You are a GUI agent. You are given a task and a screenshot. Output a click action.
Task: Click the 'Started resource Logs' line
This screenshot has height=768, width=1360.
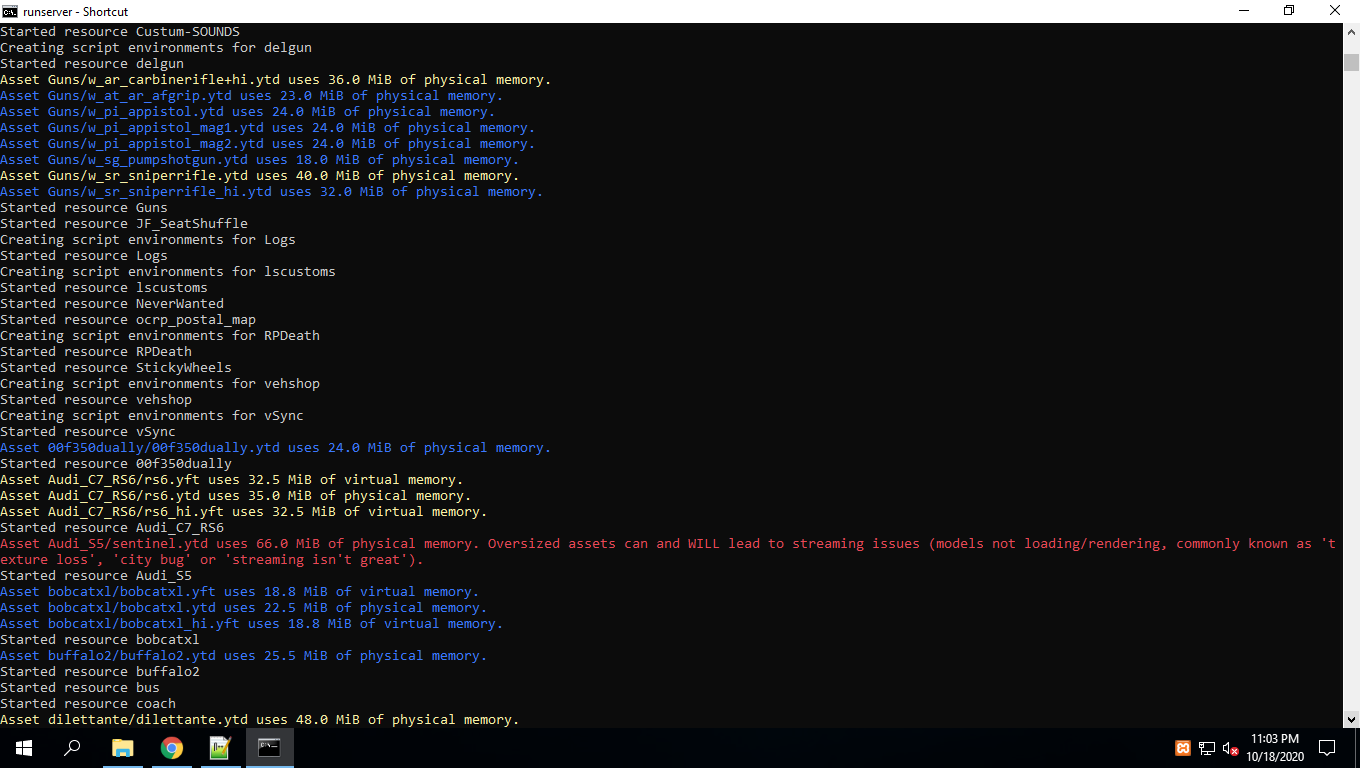[x=84, y=256]
